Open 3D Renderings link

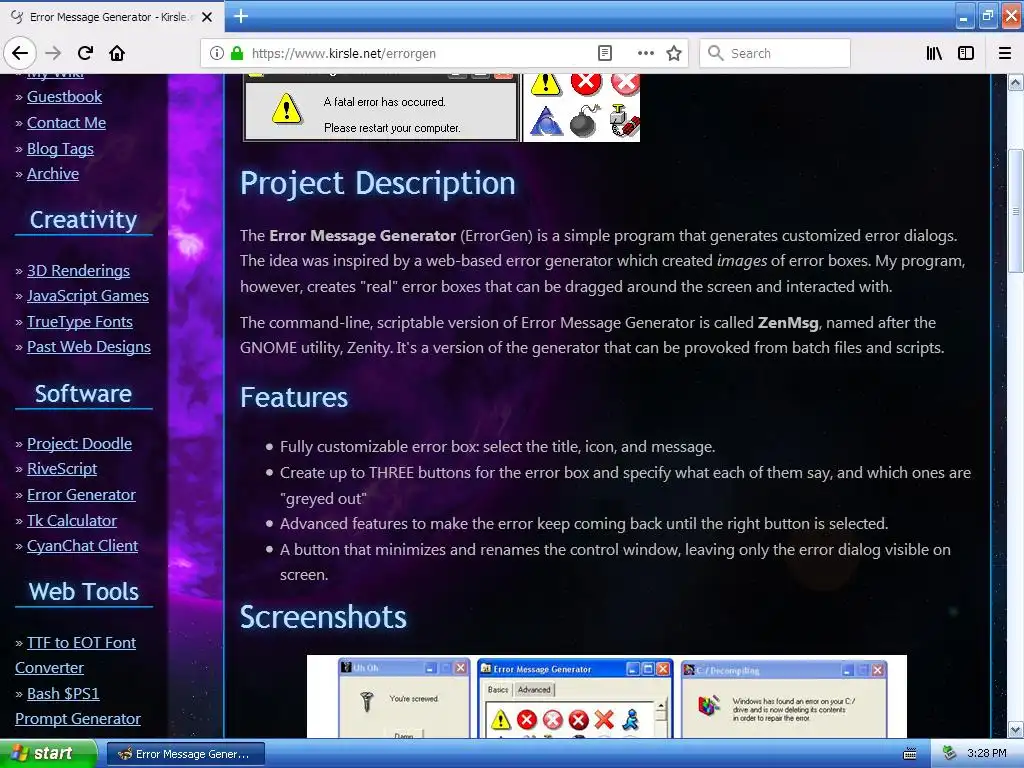pos(78,270)
